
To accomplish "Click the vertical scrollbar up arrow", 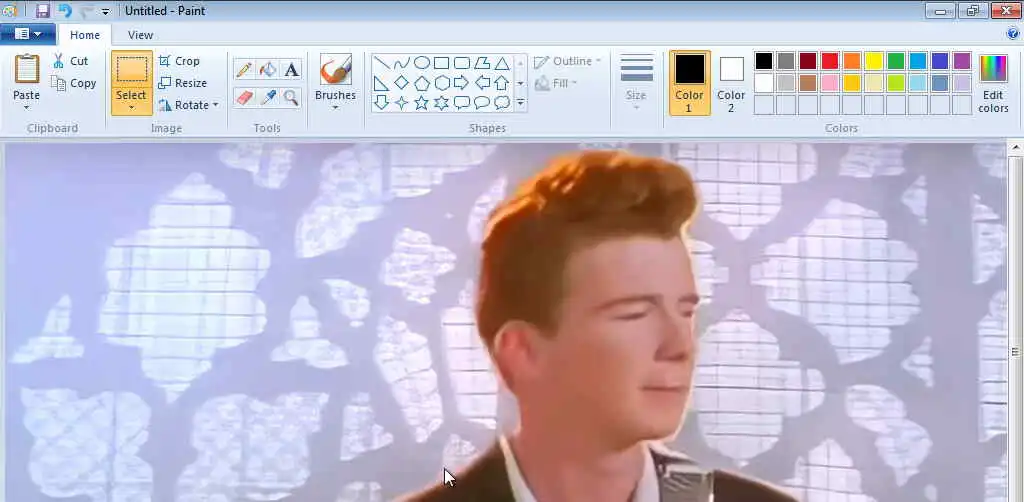I will 1016,148.
